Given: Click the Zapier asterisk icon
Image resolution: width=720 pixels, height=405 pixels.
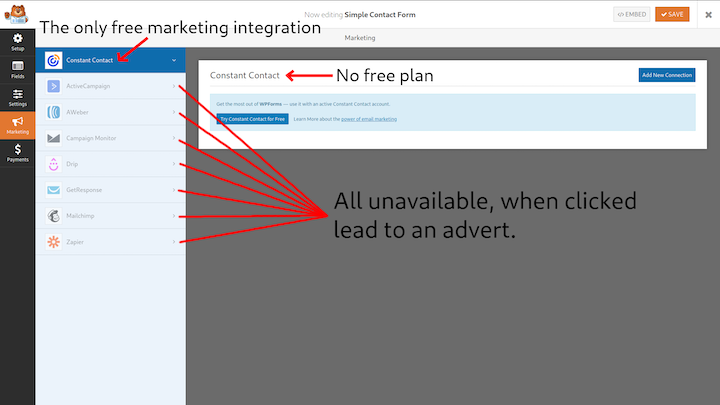Looking at the screenshot, I should click(x=53, y=242).
